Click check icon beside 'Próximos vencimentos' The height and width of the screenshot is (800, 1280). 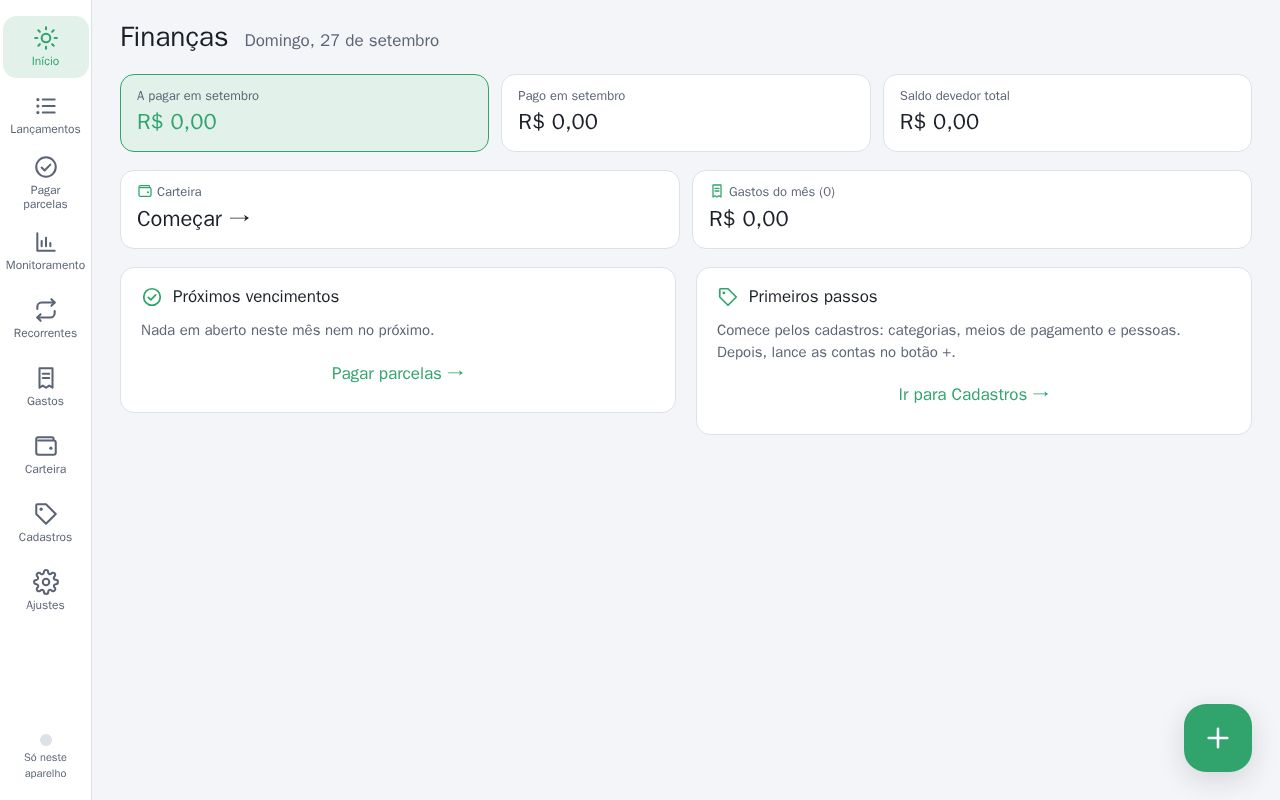tap(152, 297)
